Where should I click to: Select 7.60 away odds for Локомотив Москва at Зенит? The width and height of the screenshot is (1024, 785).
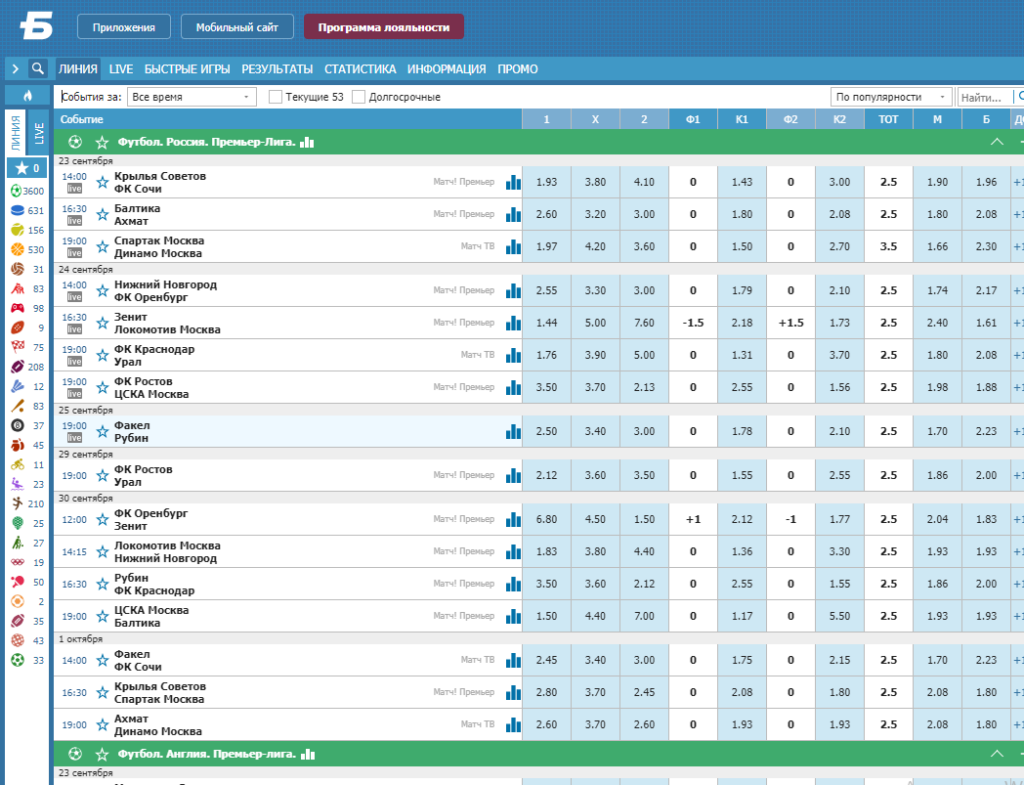(x=644, y=323)
